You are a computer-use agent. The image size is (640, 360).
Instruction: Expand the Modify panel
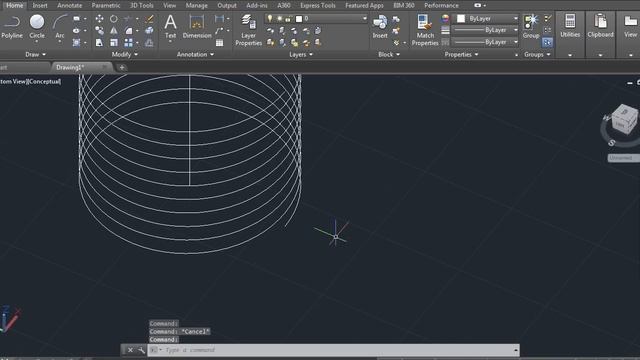point(124,54)
